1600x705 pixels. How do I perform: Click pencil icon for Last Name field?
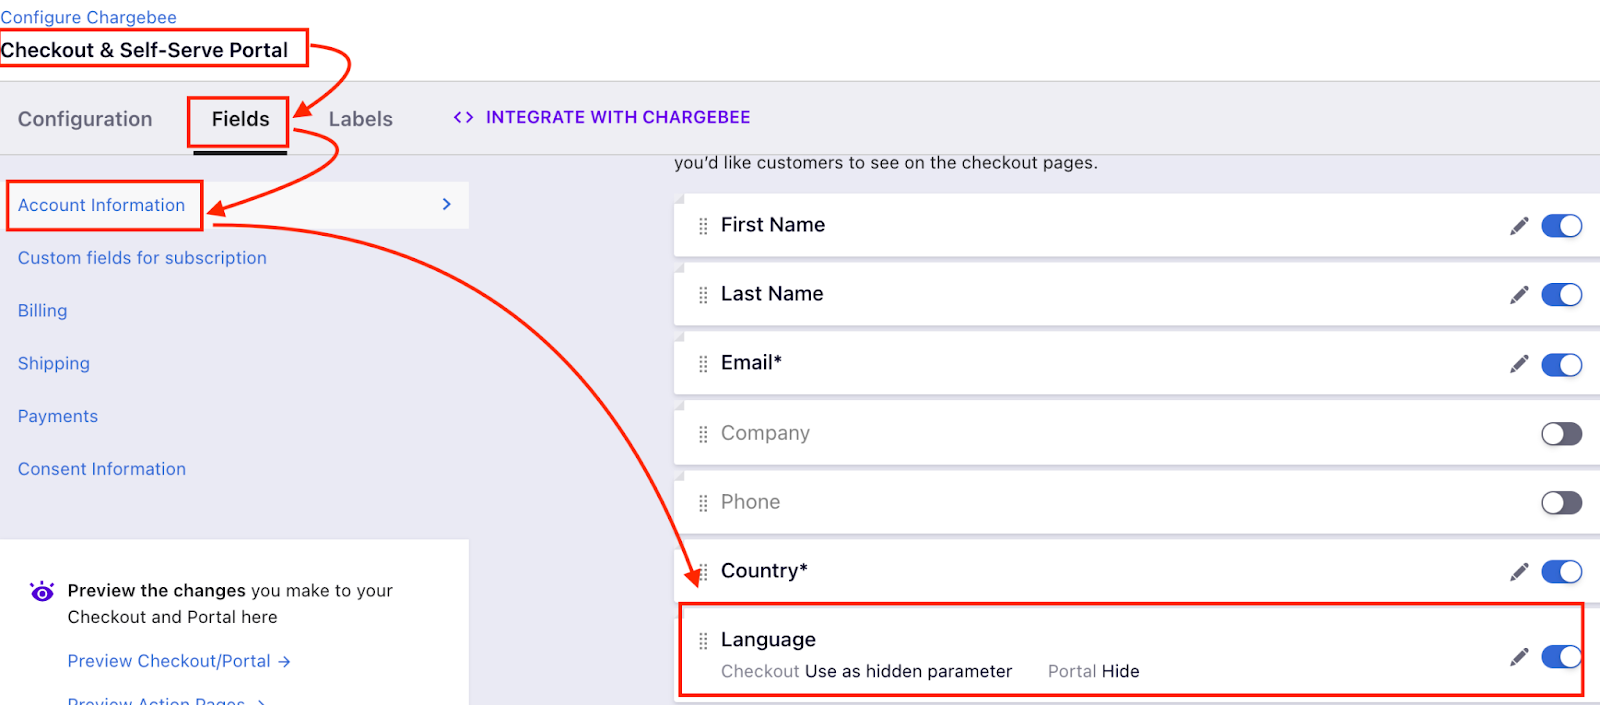[1519, 295]
